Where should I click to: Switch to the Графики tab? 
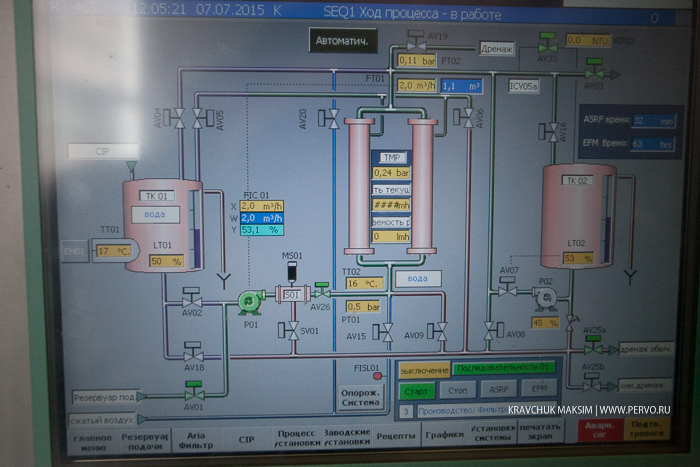coord(445,436)
